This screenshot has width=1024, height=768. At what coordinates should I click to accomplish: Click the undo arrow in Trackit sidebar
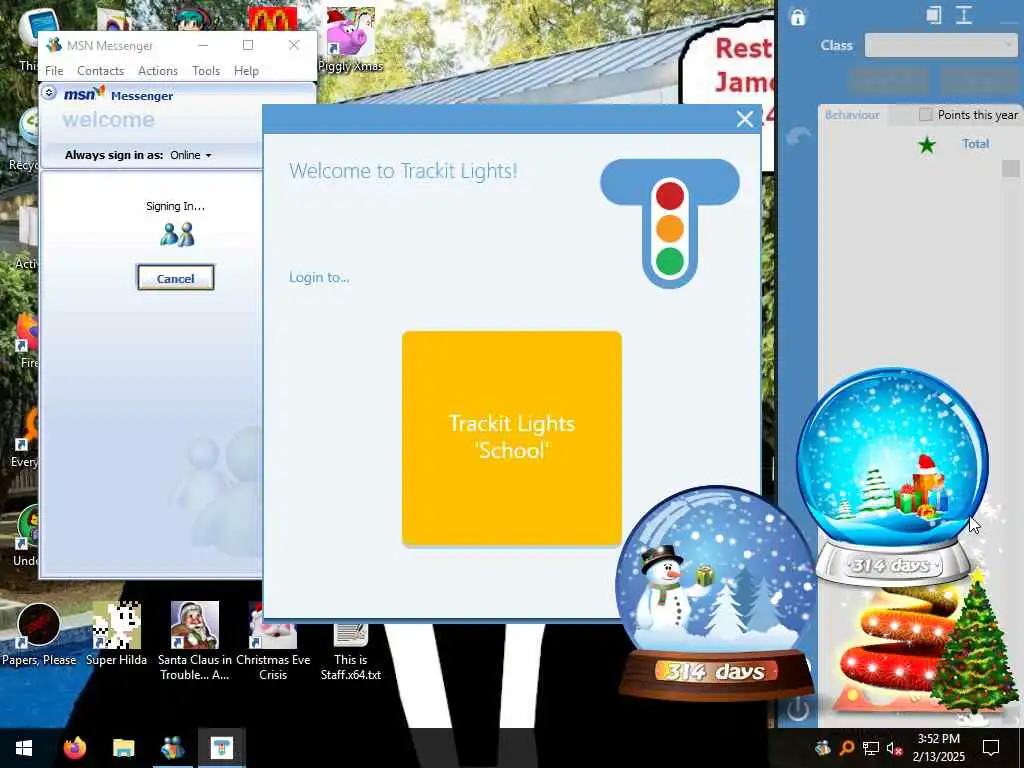click(798, 136)
